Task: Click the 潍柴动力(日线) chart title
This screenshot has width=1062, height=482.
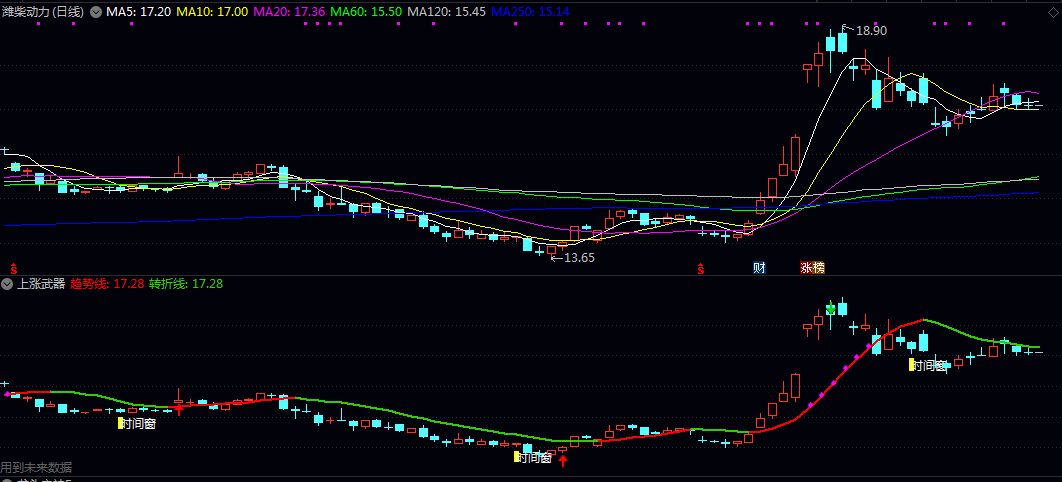Action: [44, 12]
